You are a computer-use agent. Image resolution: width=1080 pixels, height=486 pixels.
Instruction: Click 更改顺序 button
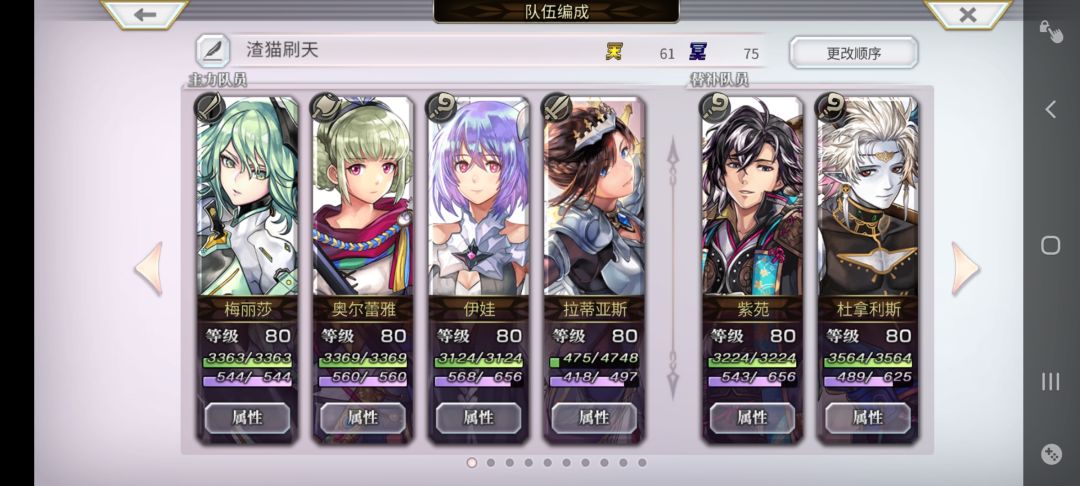click(x=854, y=52)
